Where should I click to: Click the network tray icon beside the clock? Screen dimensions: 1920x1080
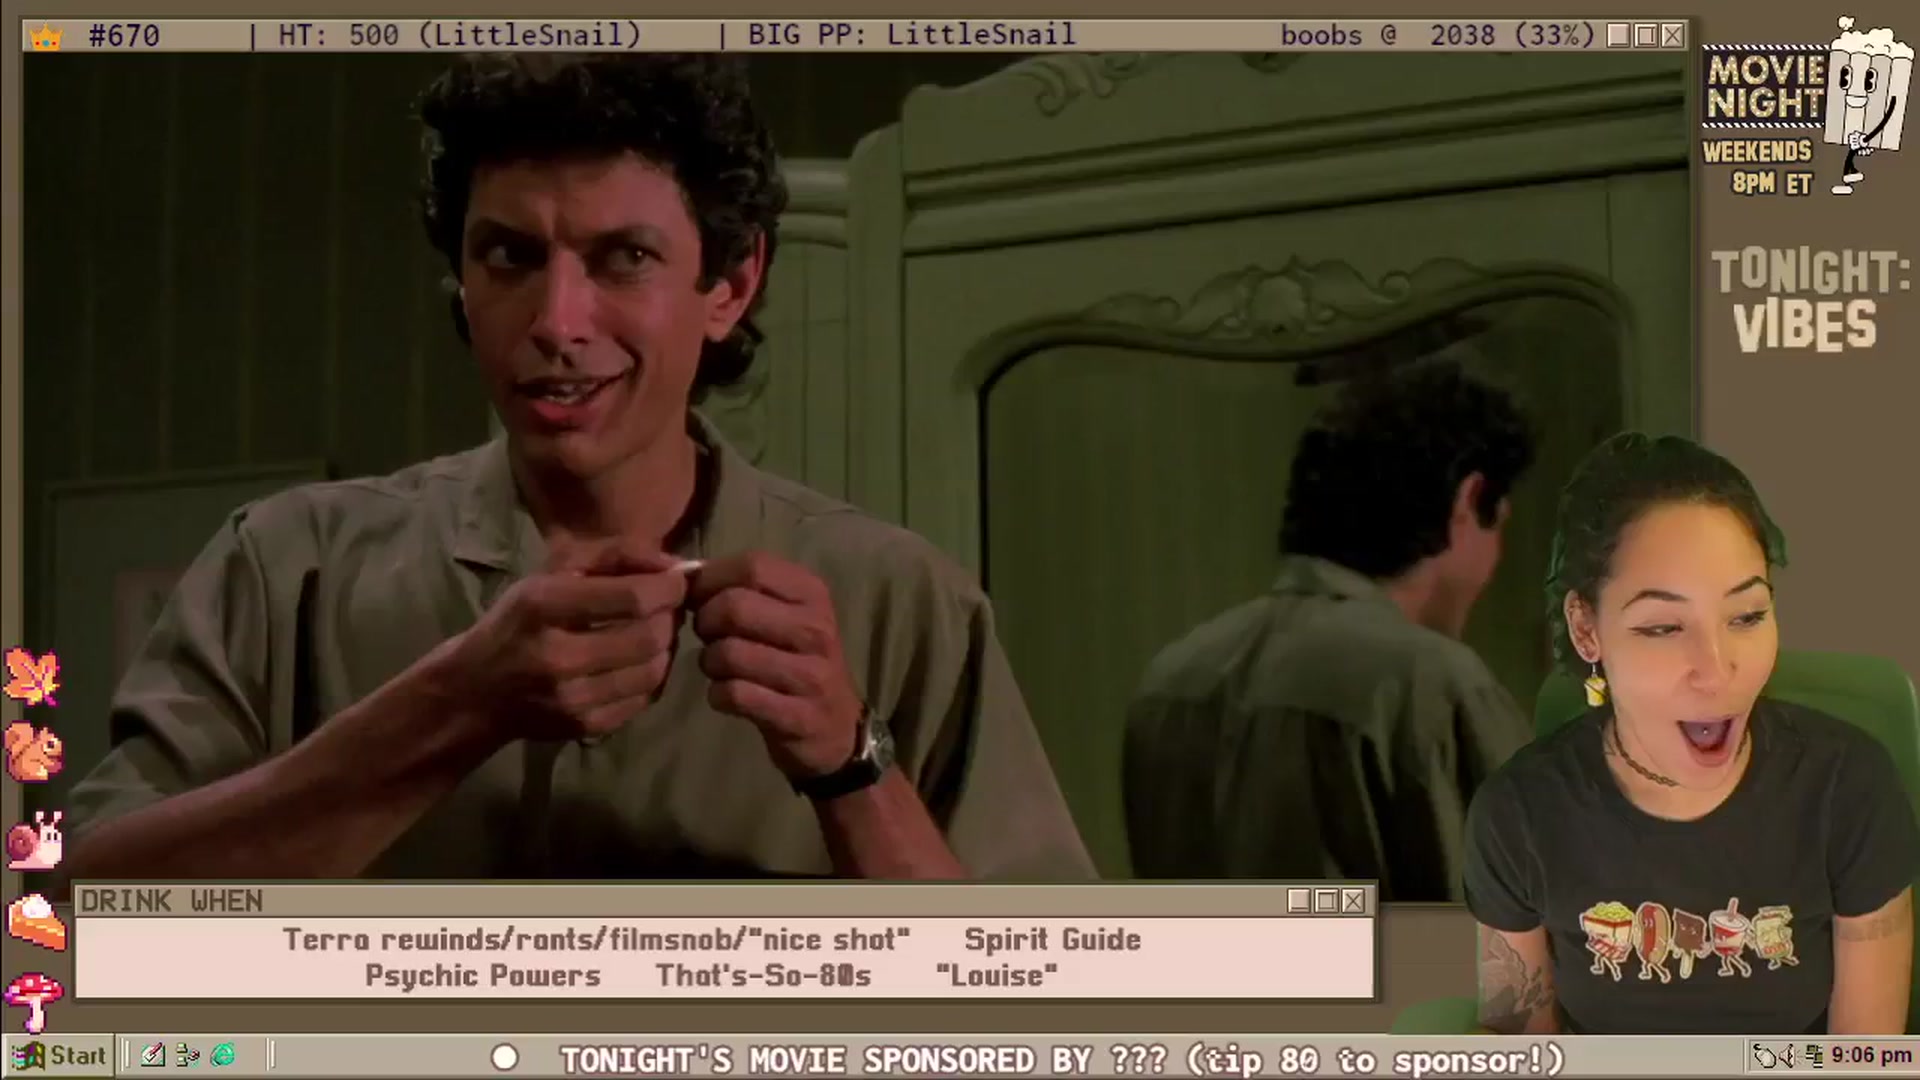pos(1814,1056)
